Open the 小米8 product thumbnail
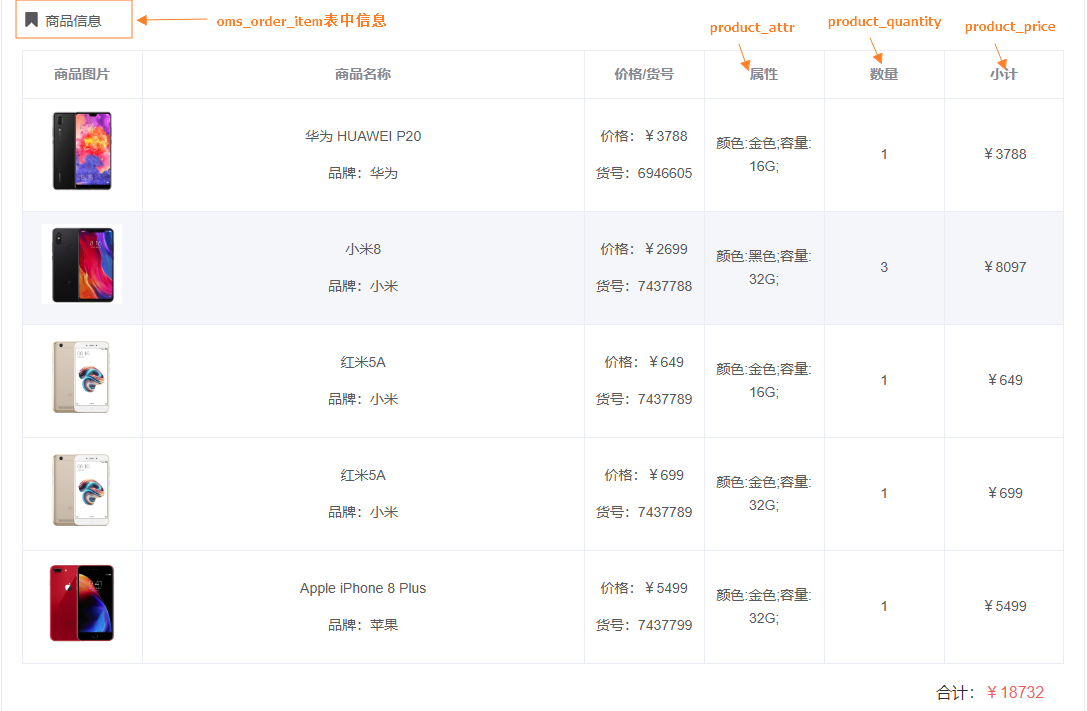Image resolution: width=1087 pixels, height=711 pixels. tap(82, 264)
